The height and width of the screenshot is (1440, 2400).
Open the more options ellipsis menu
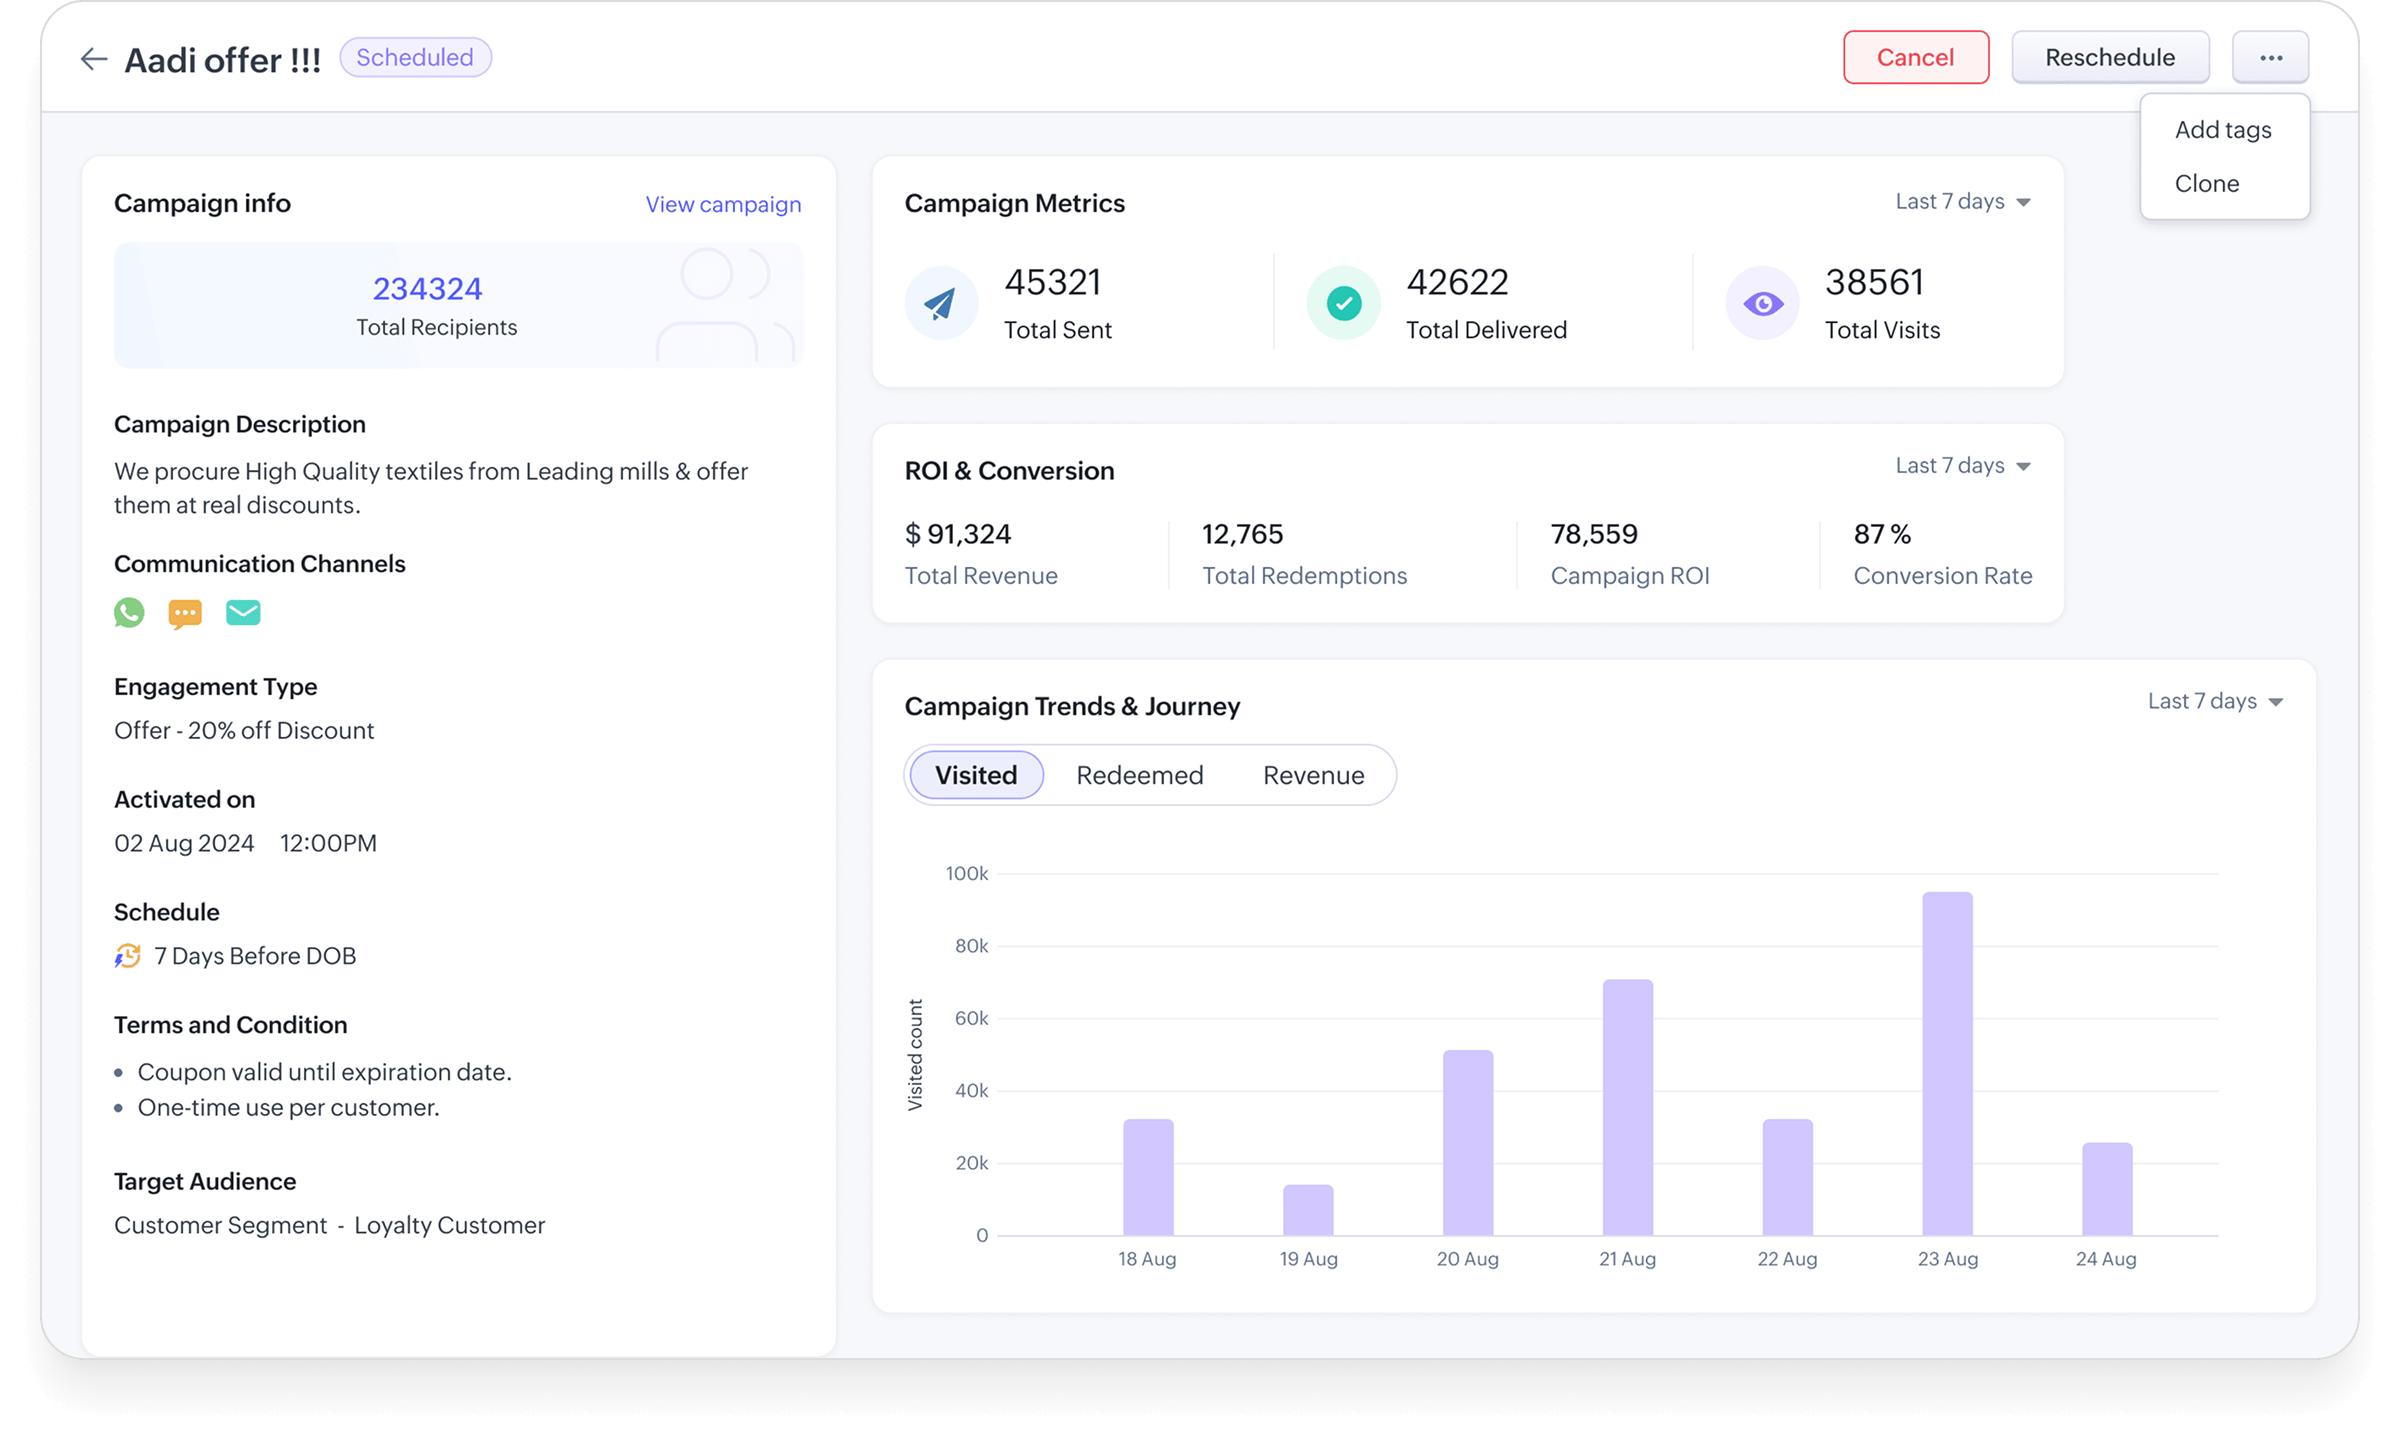point(2270,57)
